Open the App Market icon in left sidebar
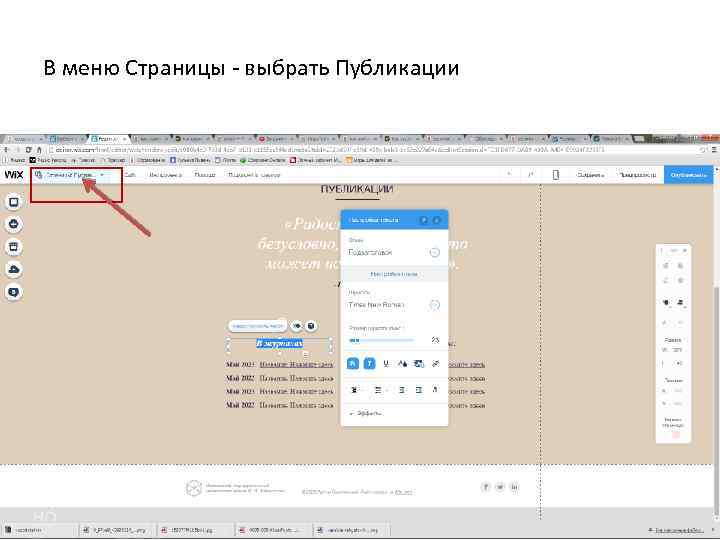The width and height of the screenshot is (720, 540). [14, 247]
